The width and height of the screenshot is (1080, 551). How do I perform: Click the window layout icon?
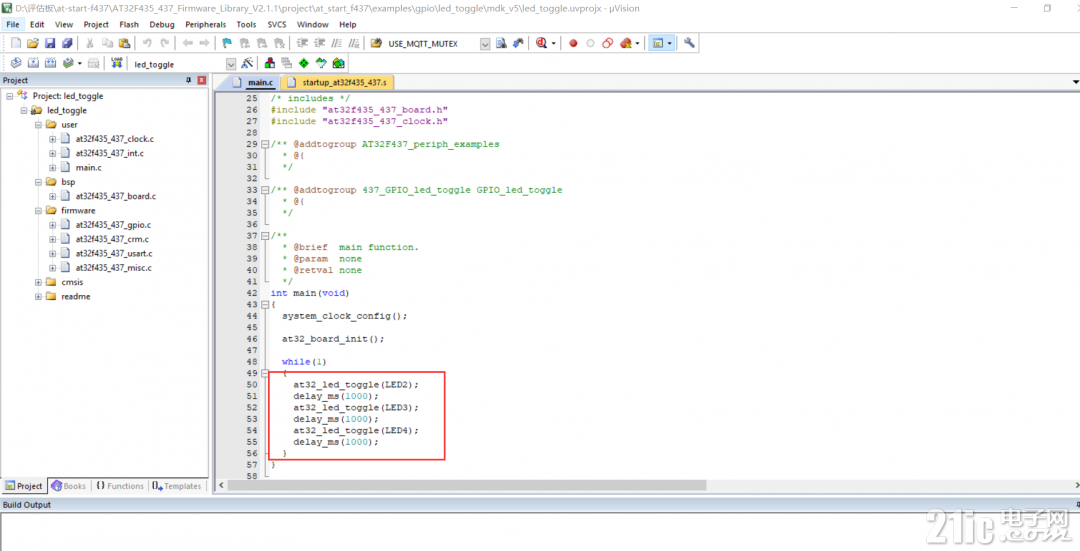pyautogui.click(x=658, y=43)
